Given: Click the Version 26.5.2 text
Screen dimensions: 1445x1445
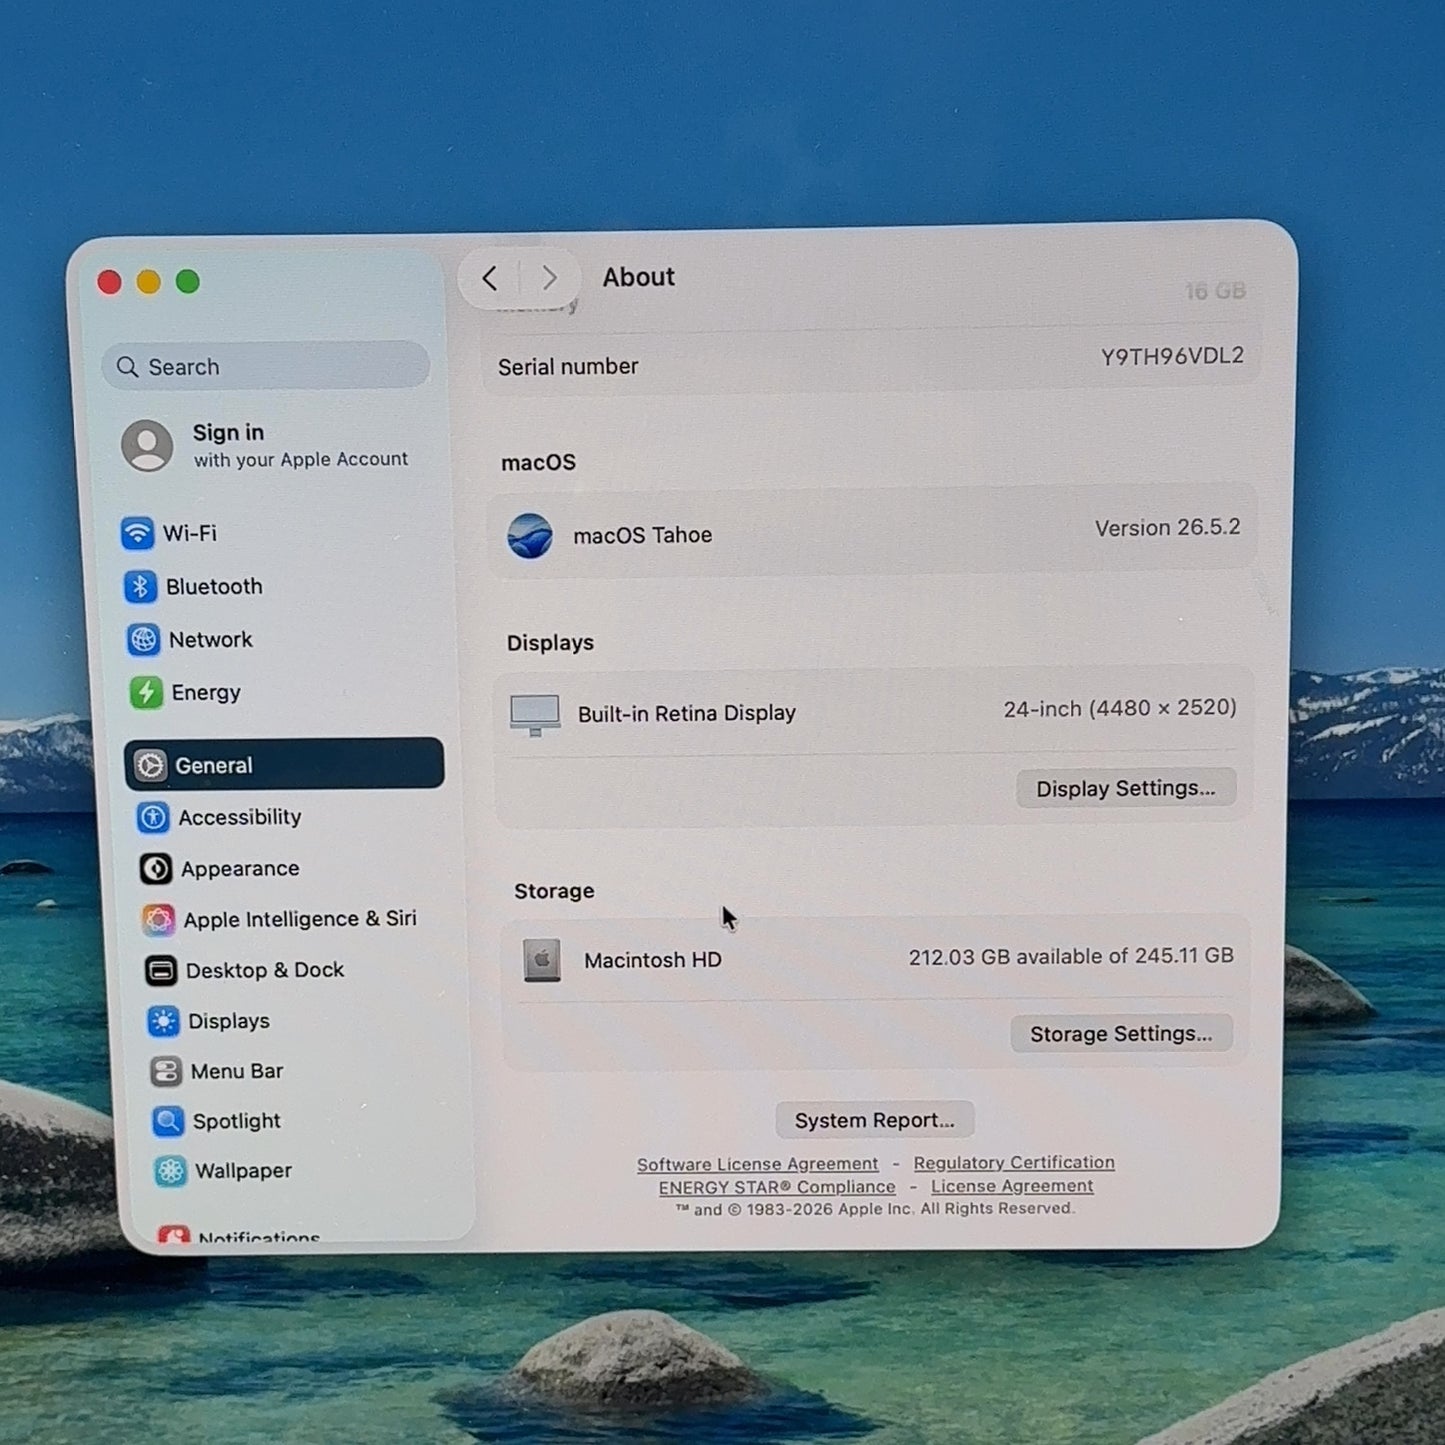Looking at the screenshot, I should [1167, 527].
